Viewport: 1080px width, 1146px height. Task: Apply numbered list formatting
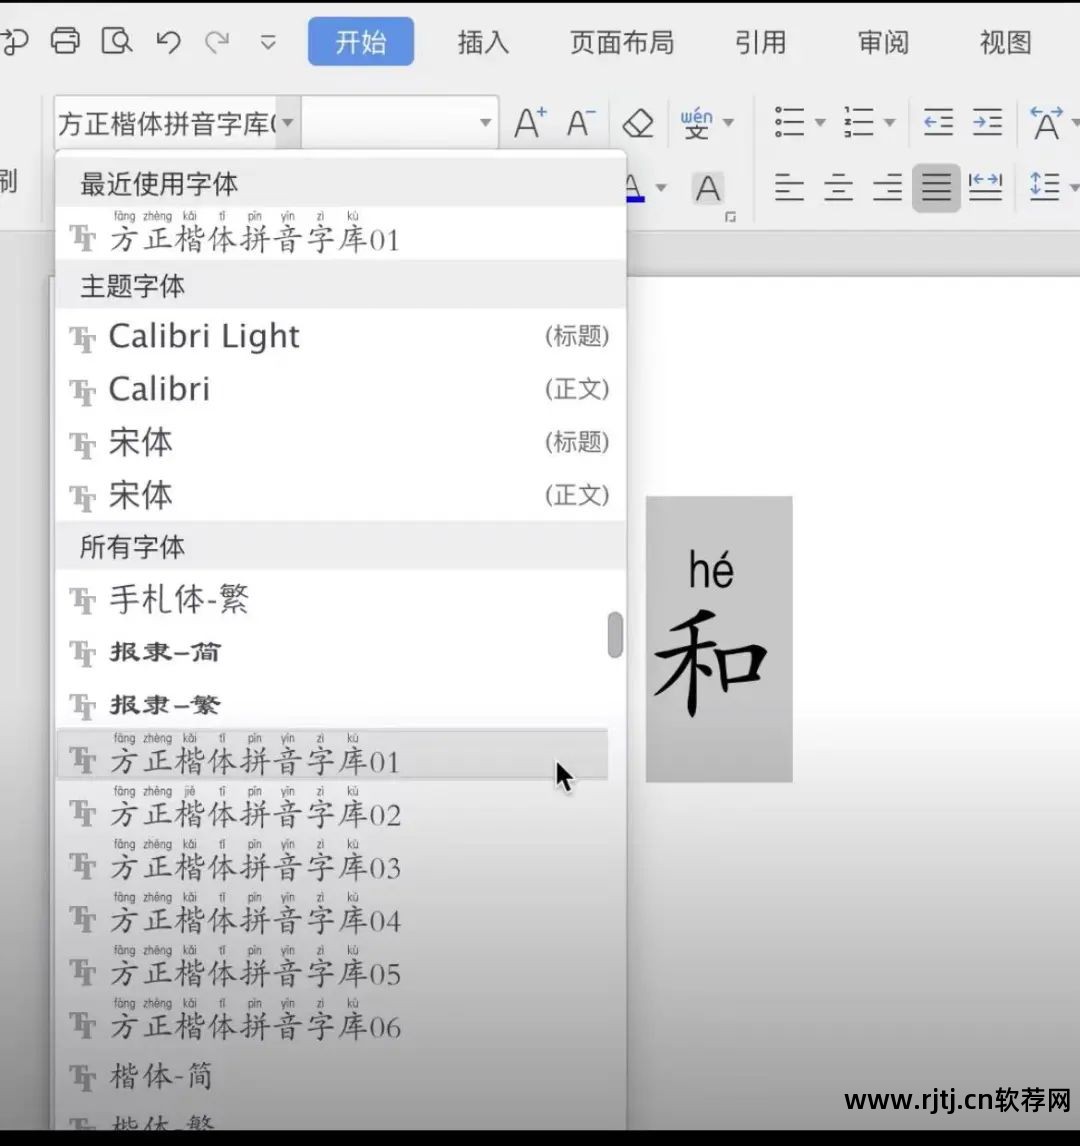coord(859,122)
